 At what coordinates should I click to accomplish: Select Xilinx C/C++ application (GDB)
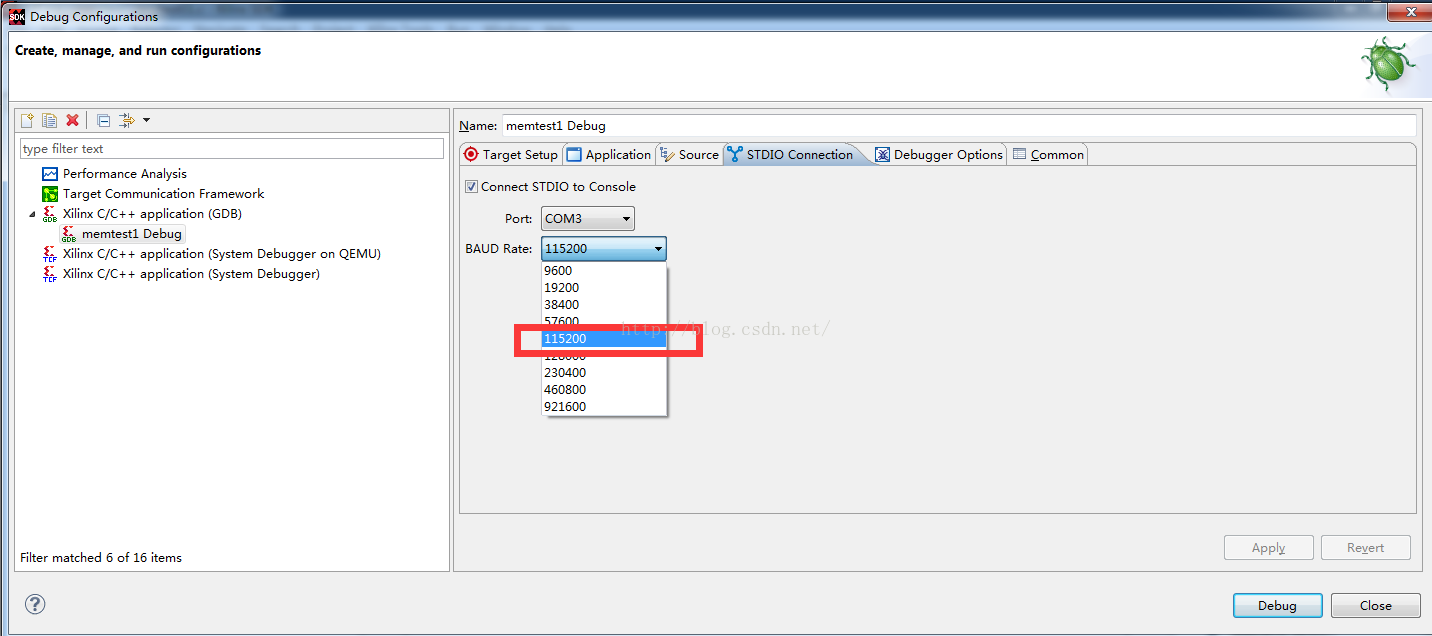(x=152, y=214)
